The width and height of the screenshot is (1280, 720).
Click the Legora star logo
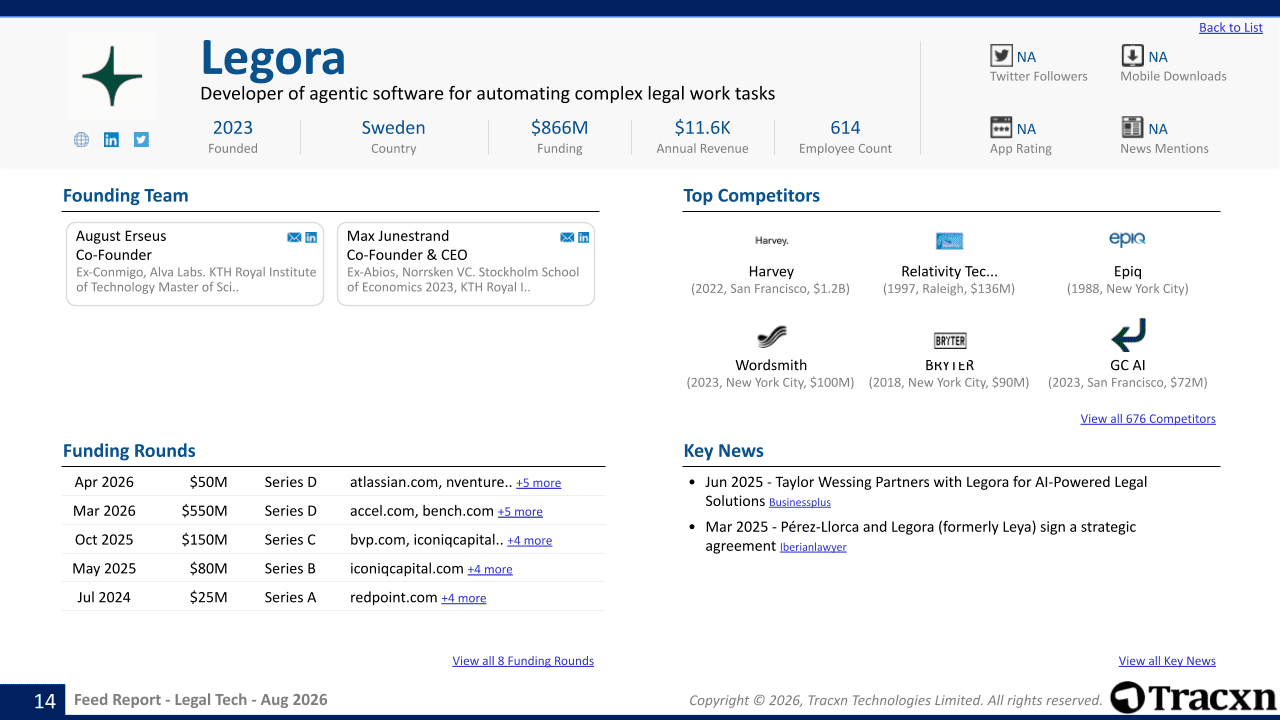(x=112, y=76)
